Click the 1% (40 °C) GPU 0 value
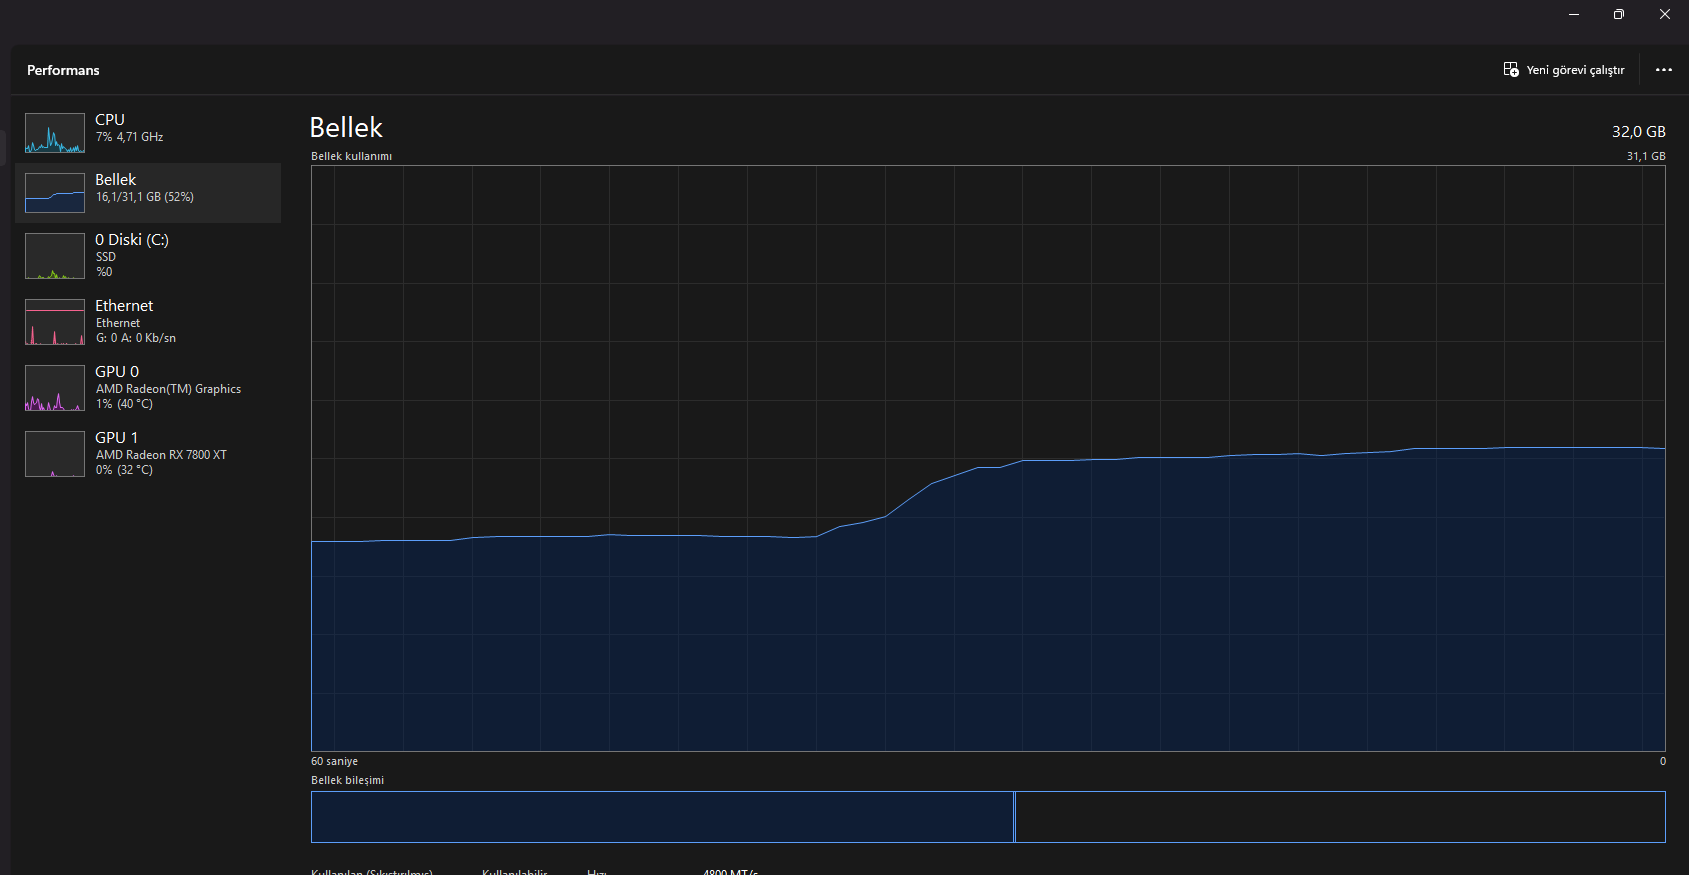The width and height of the screenshot is (1689, 875). pos(124,404)
